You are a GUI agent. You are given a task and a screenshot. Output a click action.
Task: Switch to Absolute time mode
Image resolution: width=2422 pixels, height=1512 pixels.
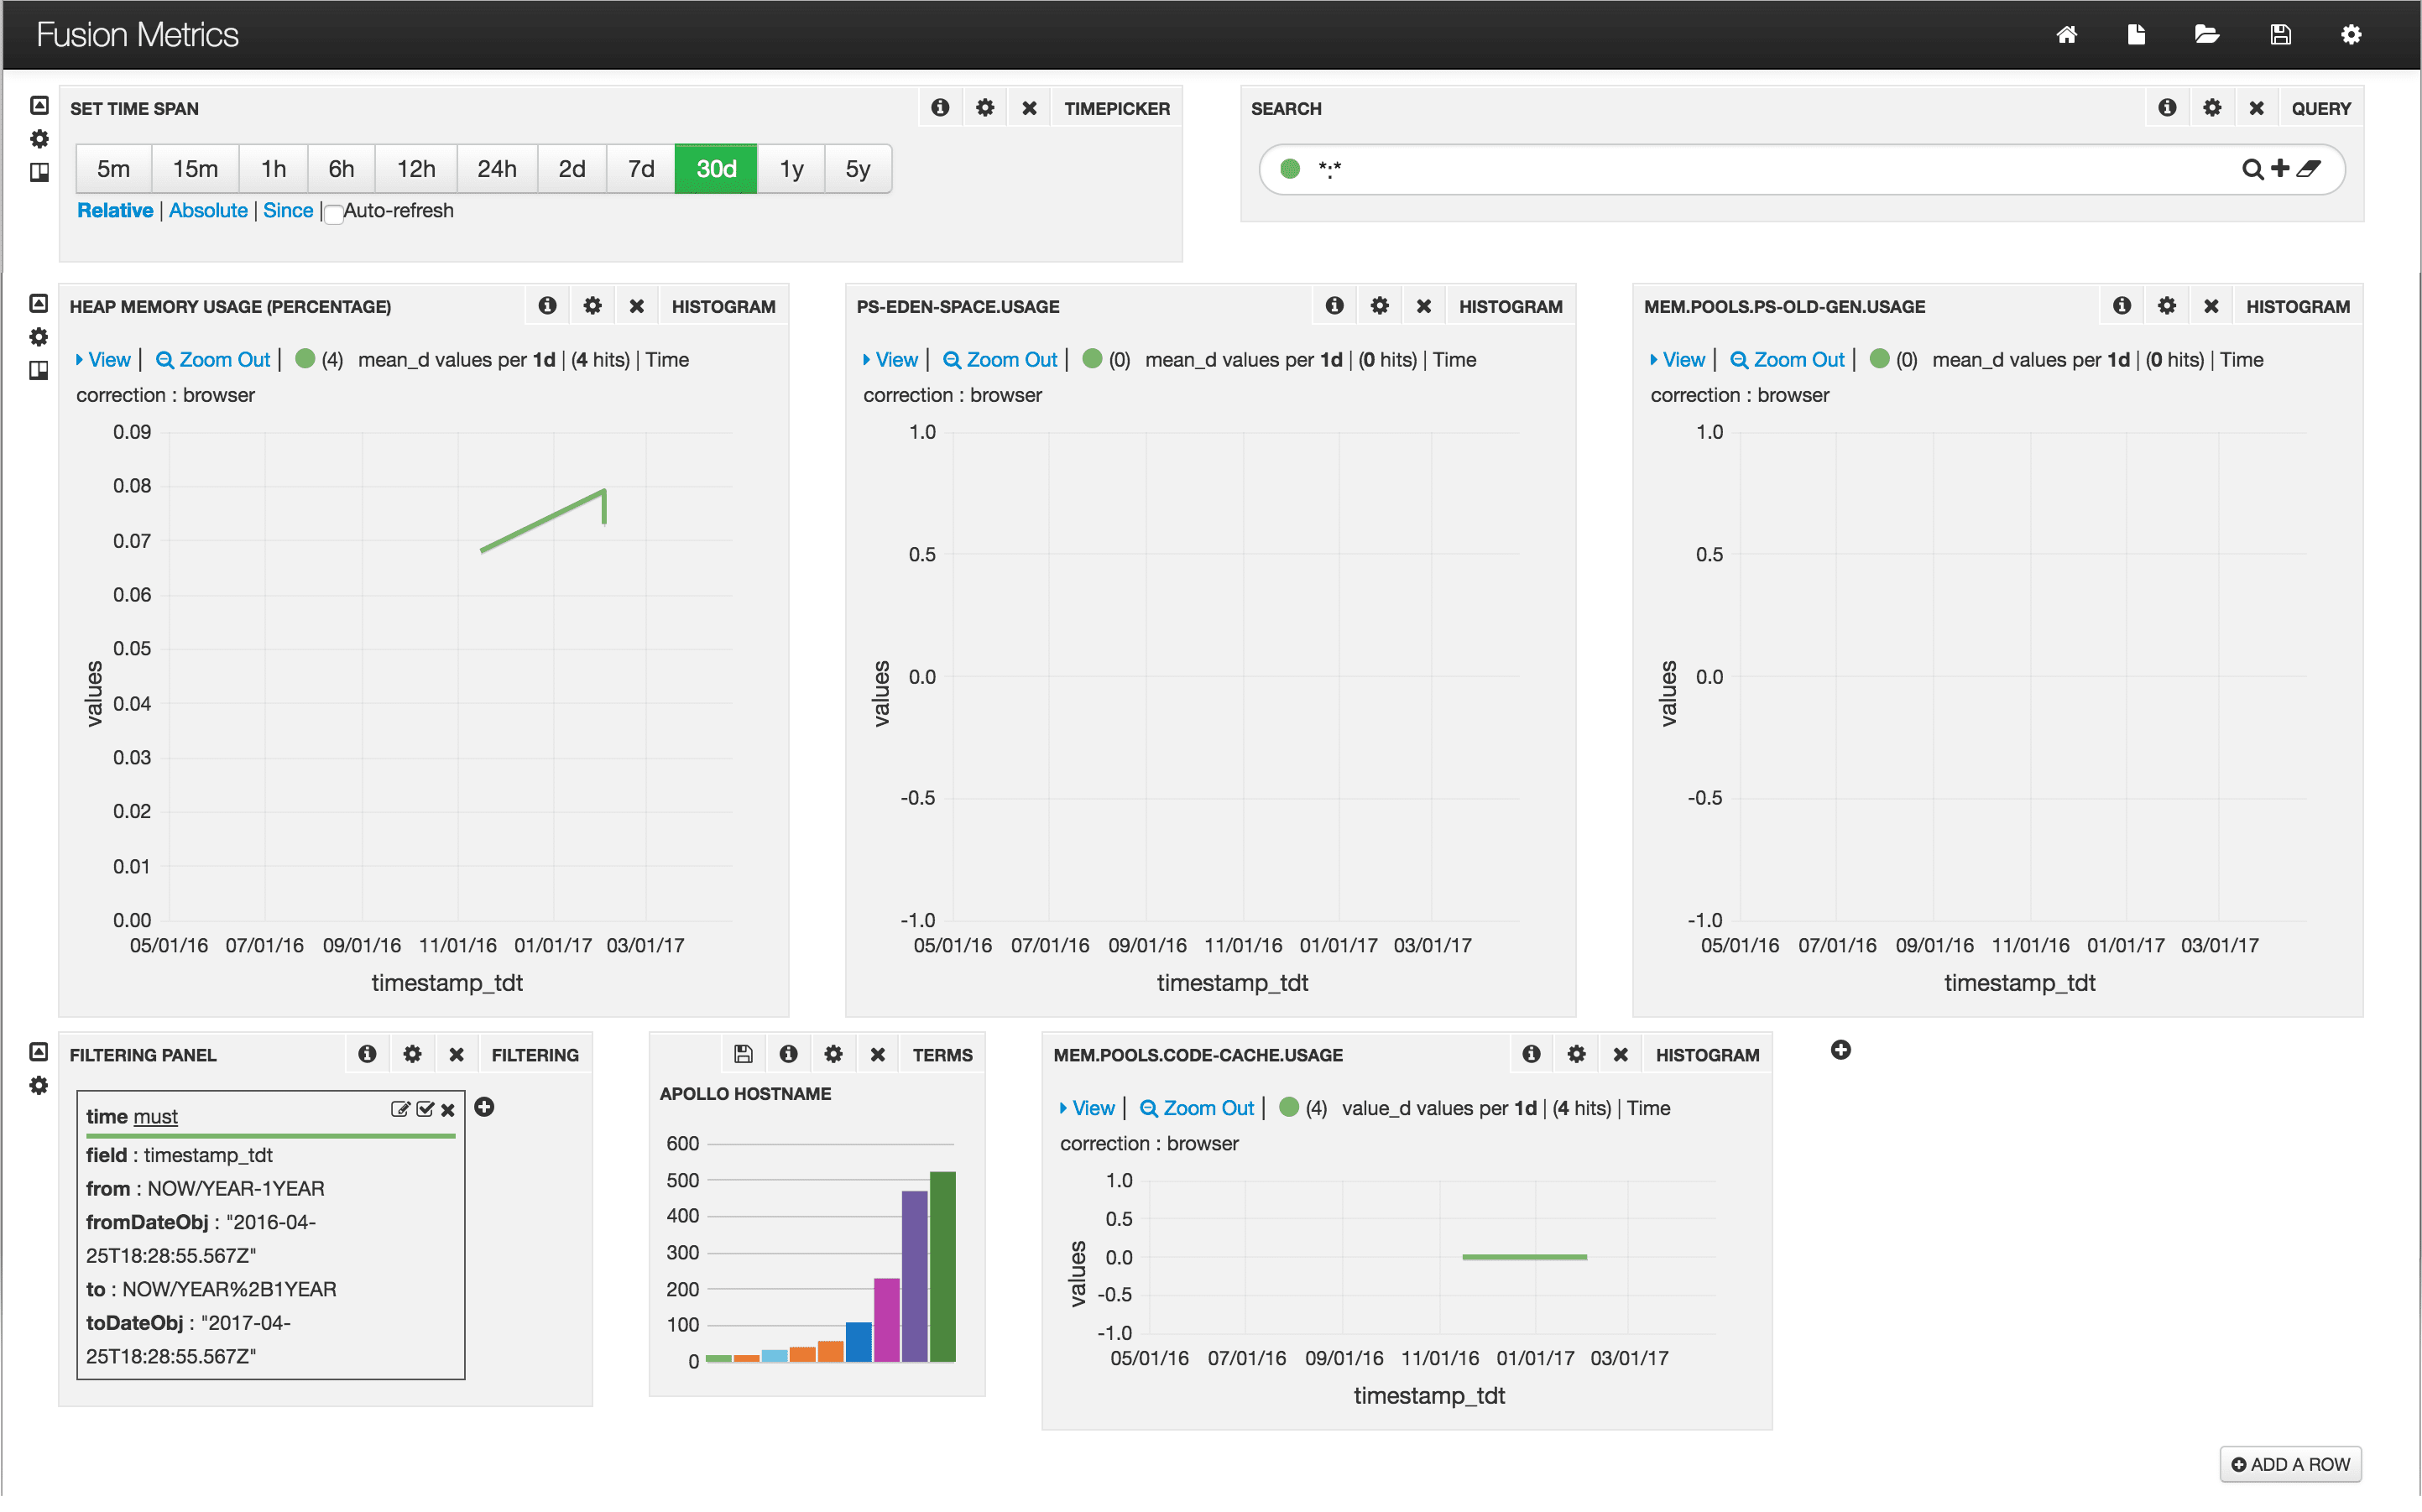coord(208,211)
